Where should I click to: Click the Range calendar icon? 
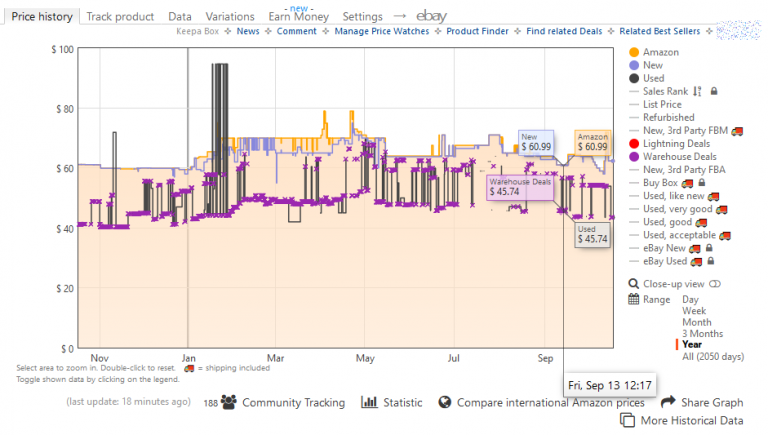click(634, 299)
